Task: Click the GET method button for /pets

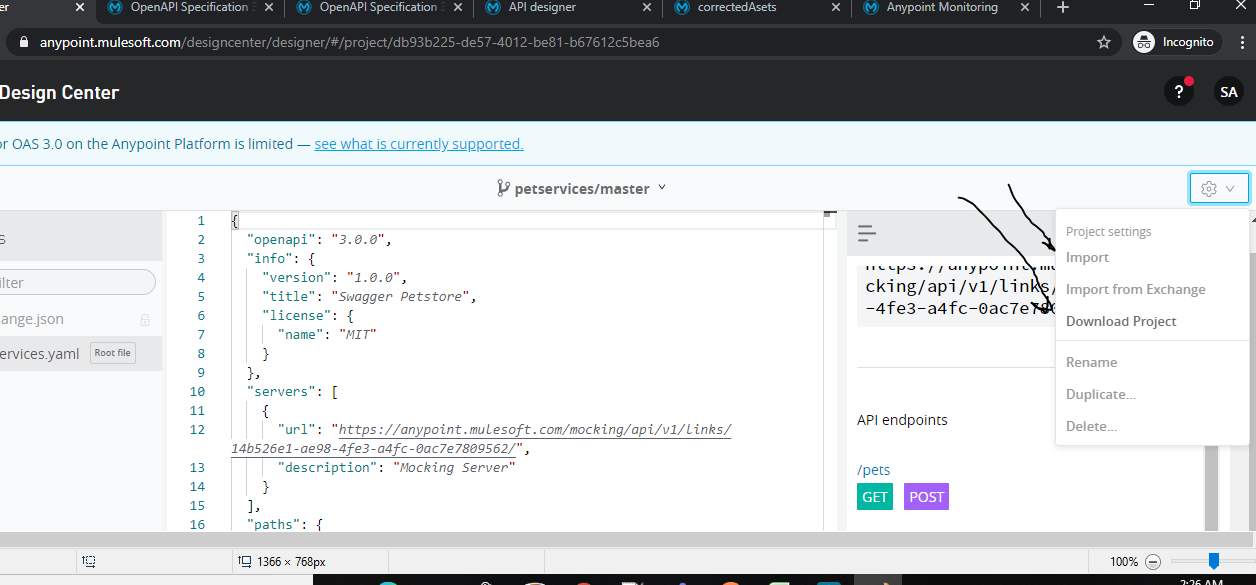Action: (x=875, y=497)
